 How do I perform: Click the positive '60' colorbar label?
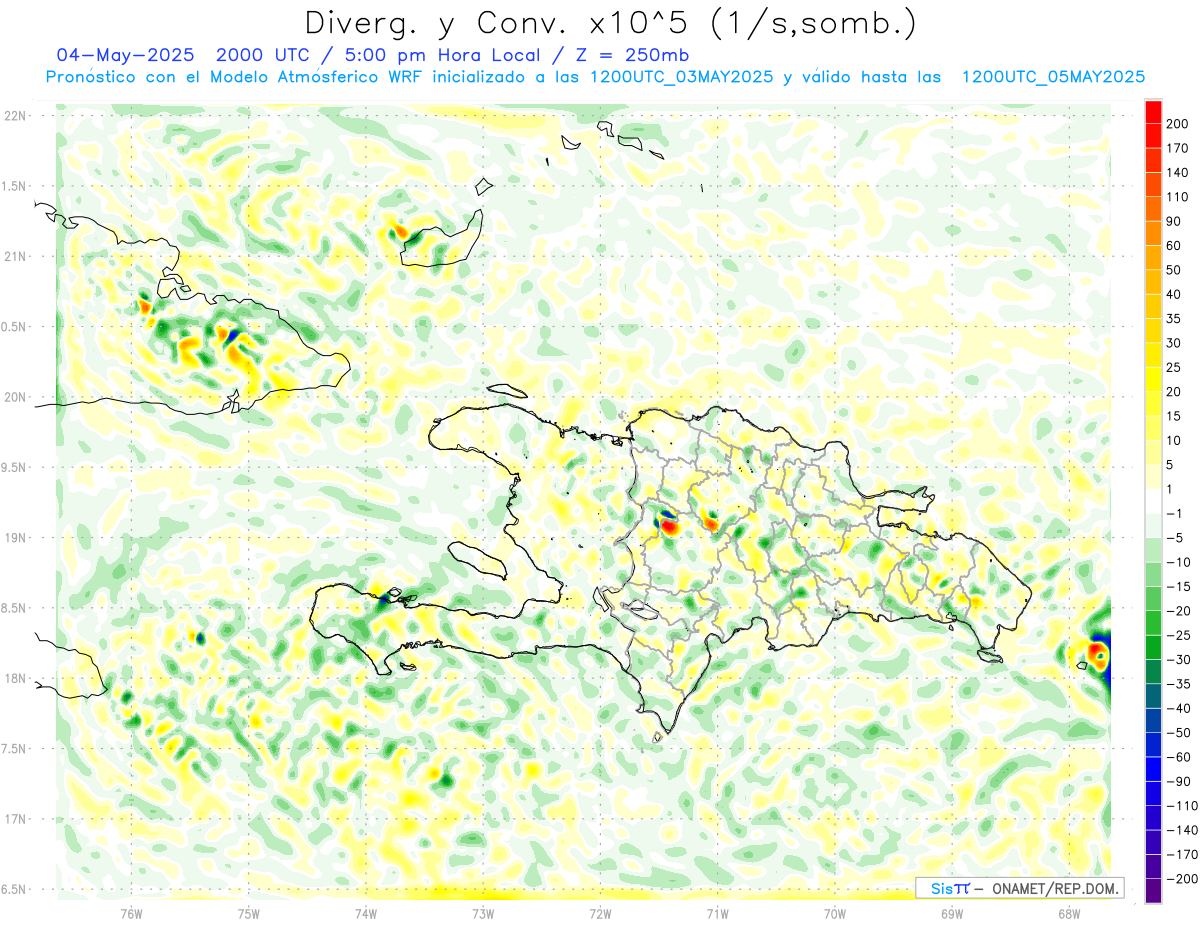1176,245
